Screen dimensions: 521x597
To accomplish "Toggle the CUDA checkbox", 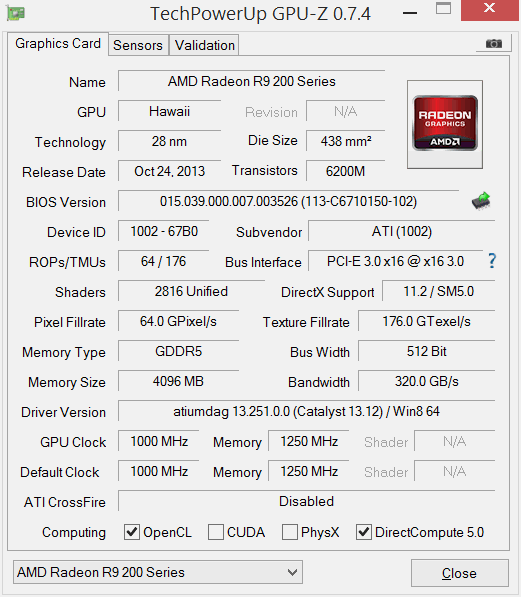I will pos(216,532).
